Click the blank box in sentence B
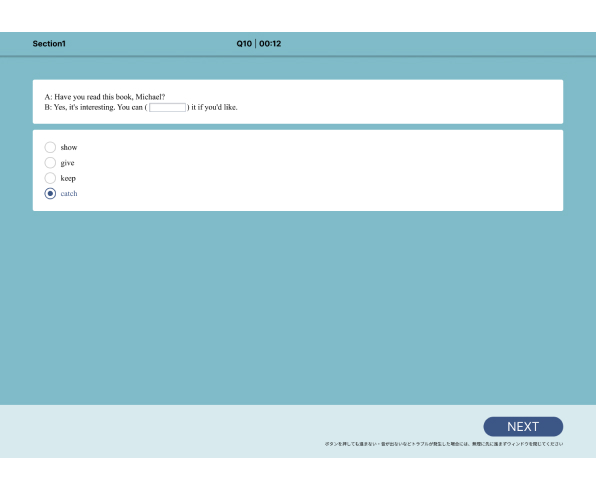 pyautogui.click(x=168, y=108)
